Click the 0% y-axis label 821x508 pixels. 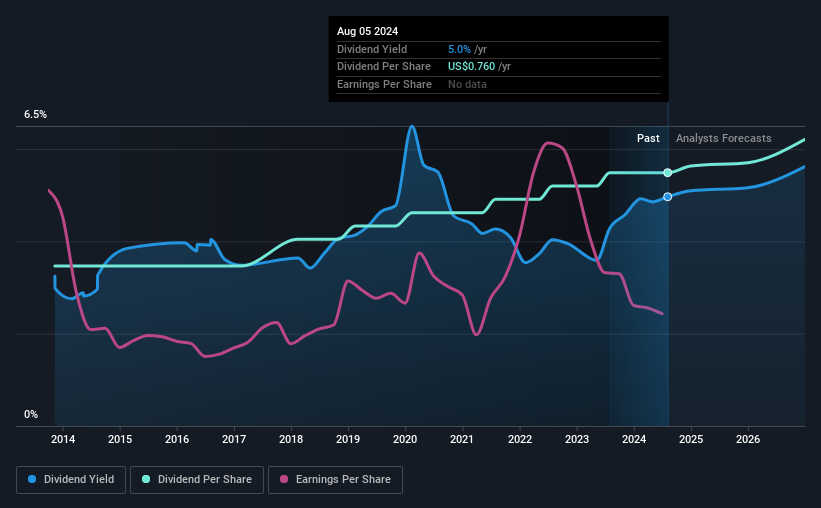click(31, 414)
